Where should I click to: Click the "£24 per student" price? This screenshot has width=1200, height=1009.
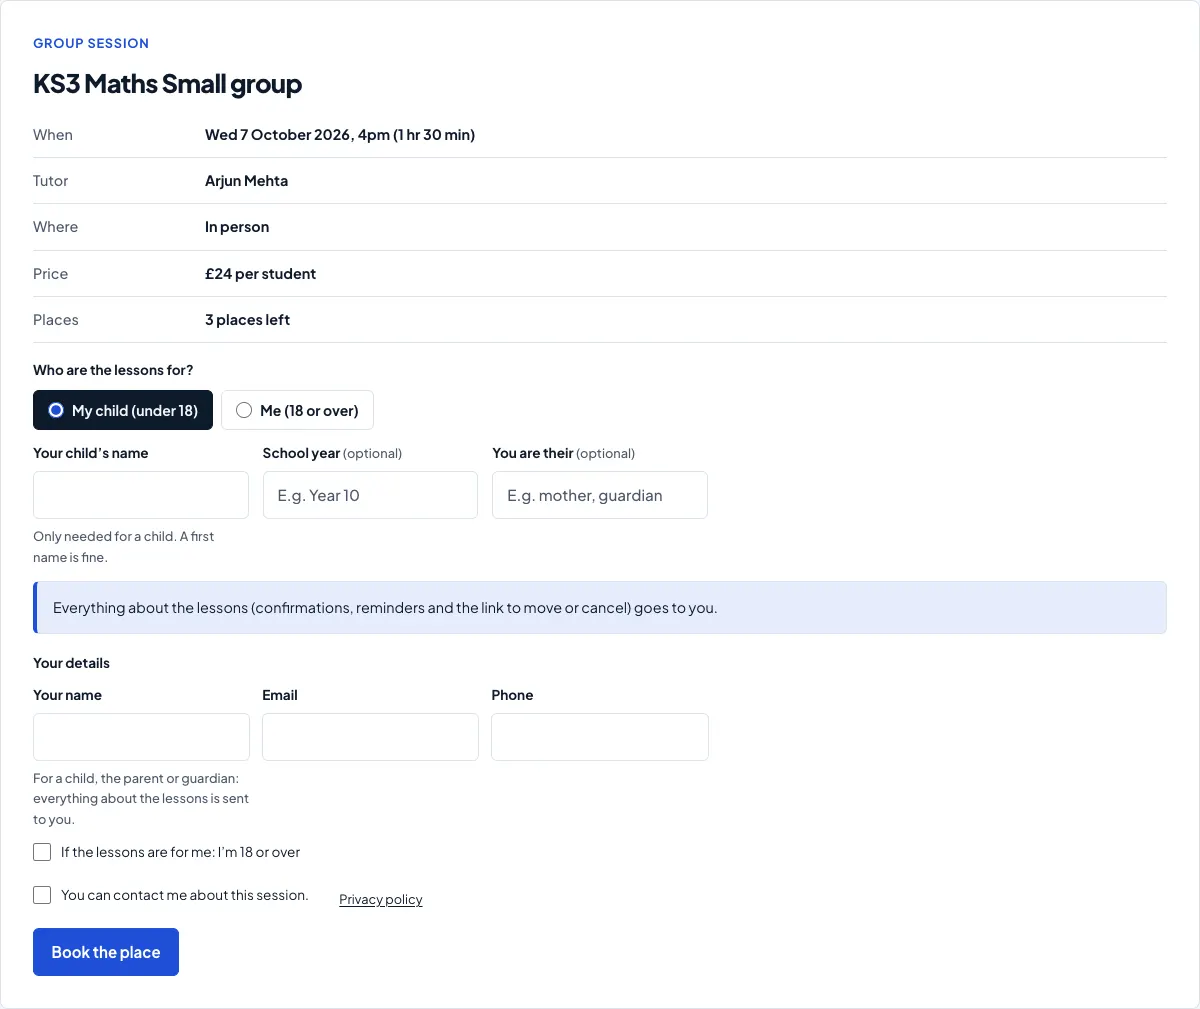point(261,274)
